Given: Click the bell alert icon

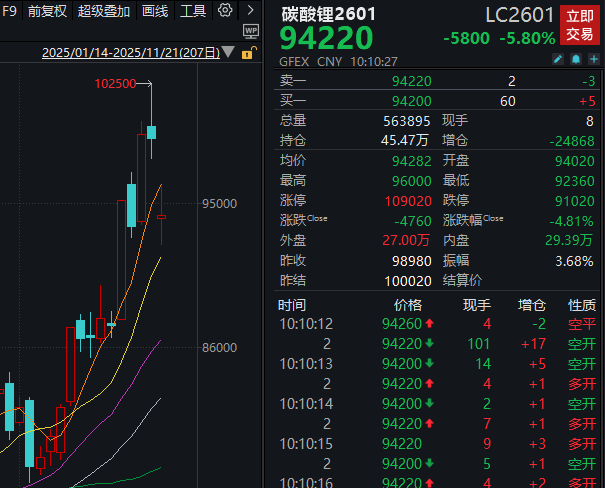Looking at the screenshot, I should 574,61.
